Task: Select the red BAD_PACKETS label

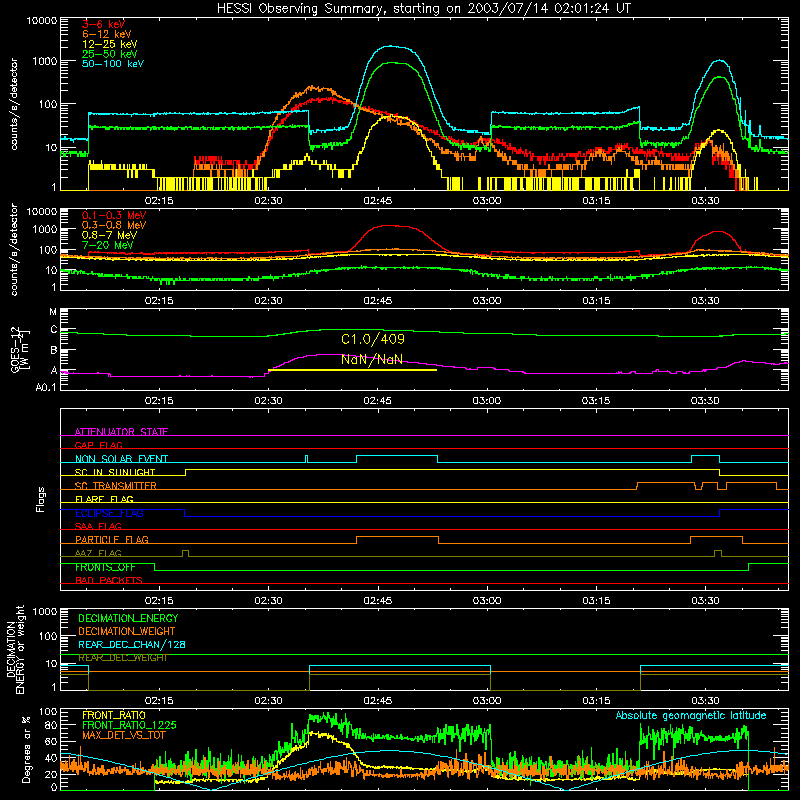Action: coord(109,580)
